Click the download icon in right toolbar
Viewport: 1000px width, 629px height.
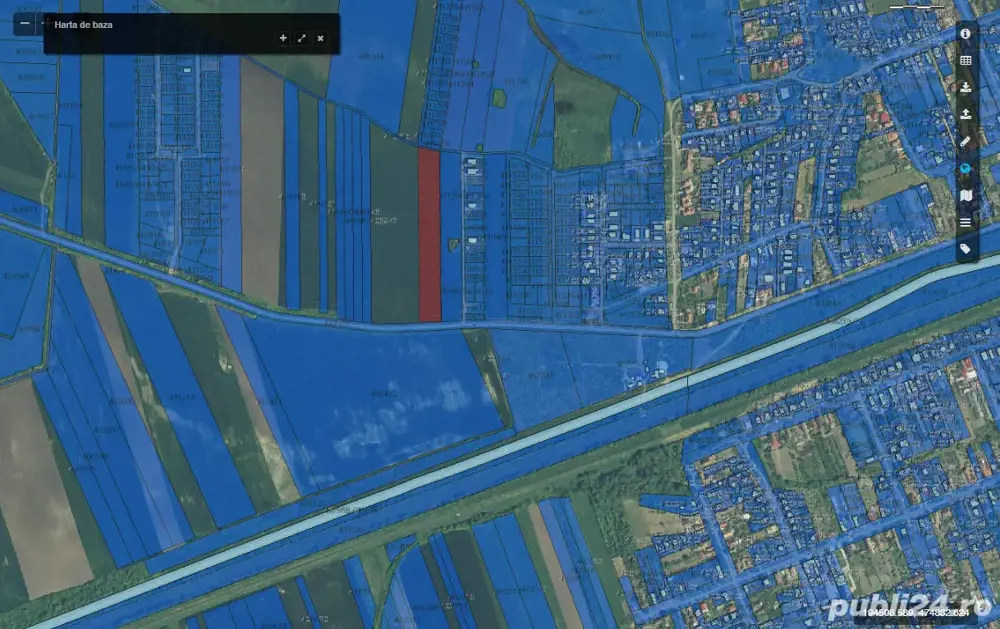click(x=966, y=87)
